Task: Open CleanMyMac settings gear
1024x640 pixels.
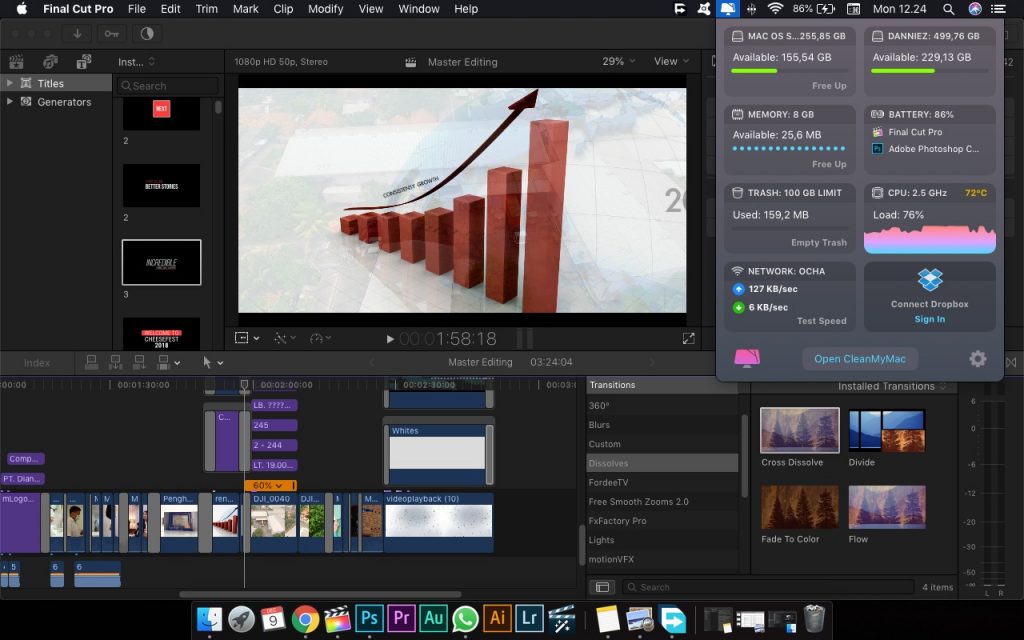Action: [977, 359]
